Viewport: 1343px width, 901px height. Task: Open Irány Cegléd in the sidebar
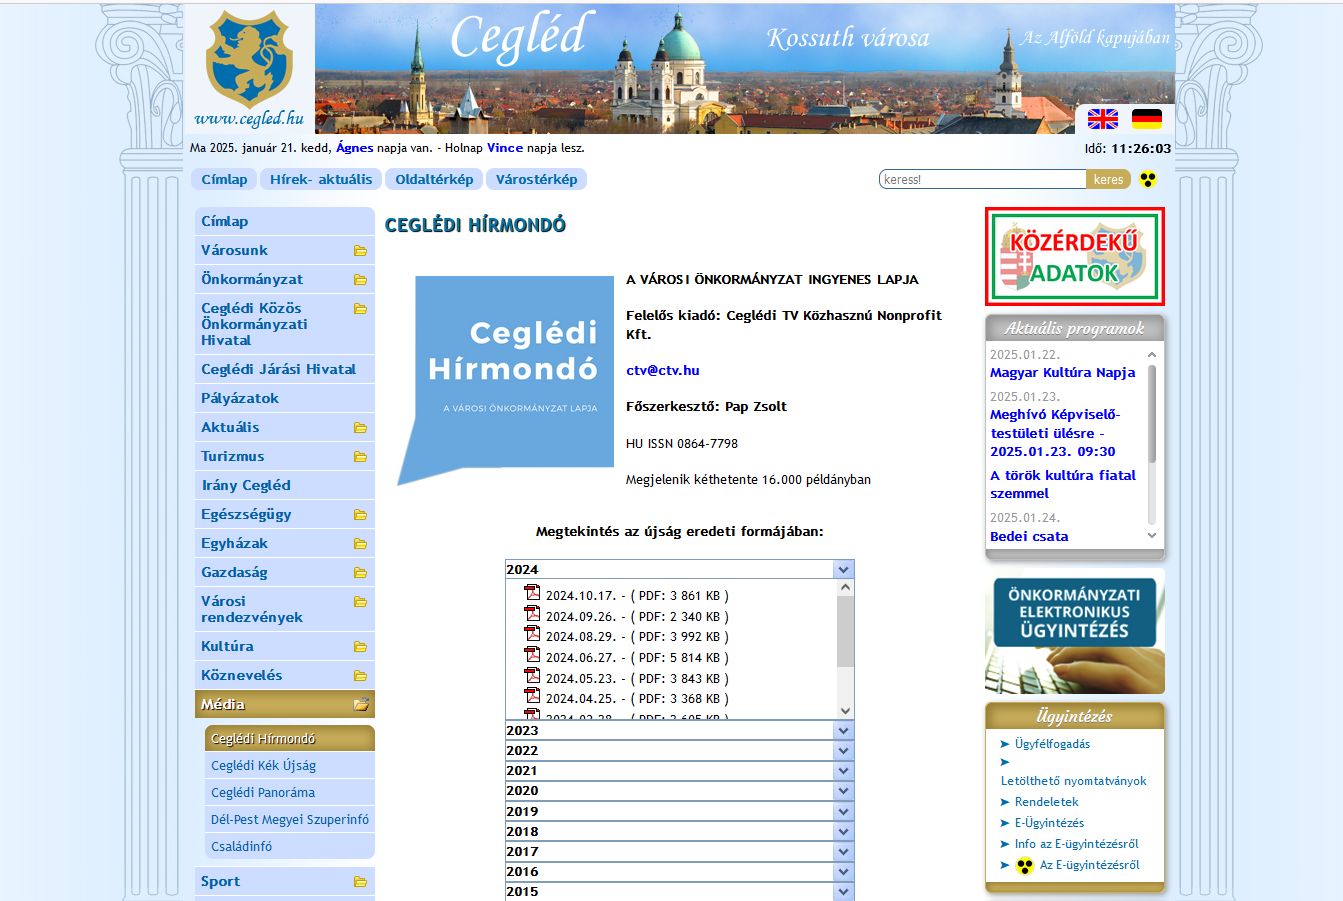coord(285,485)
